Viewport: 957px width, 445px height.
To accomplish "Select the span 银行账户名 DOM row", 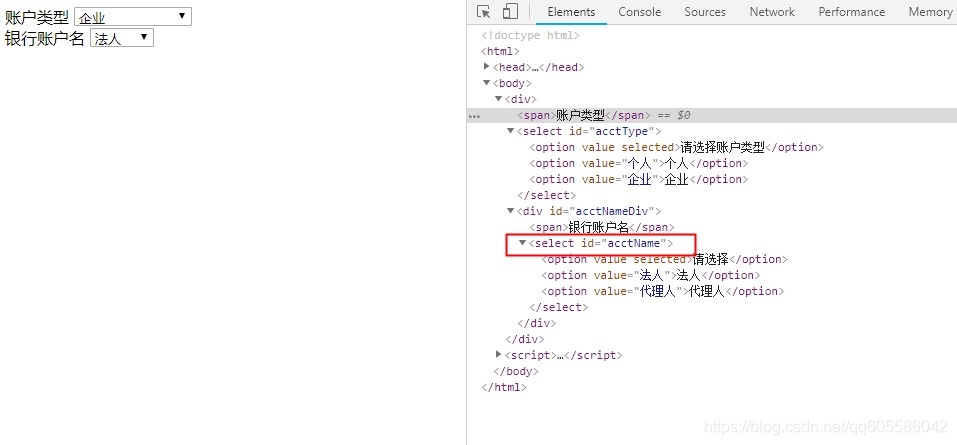I will [x=602, y=227].
